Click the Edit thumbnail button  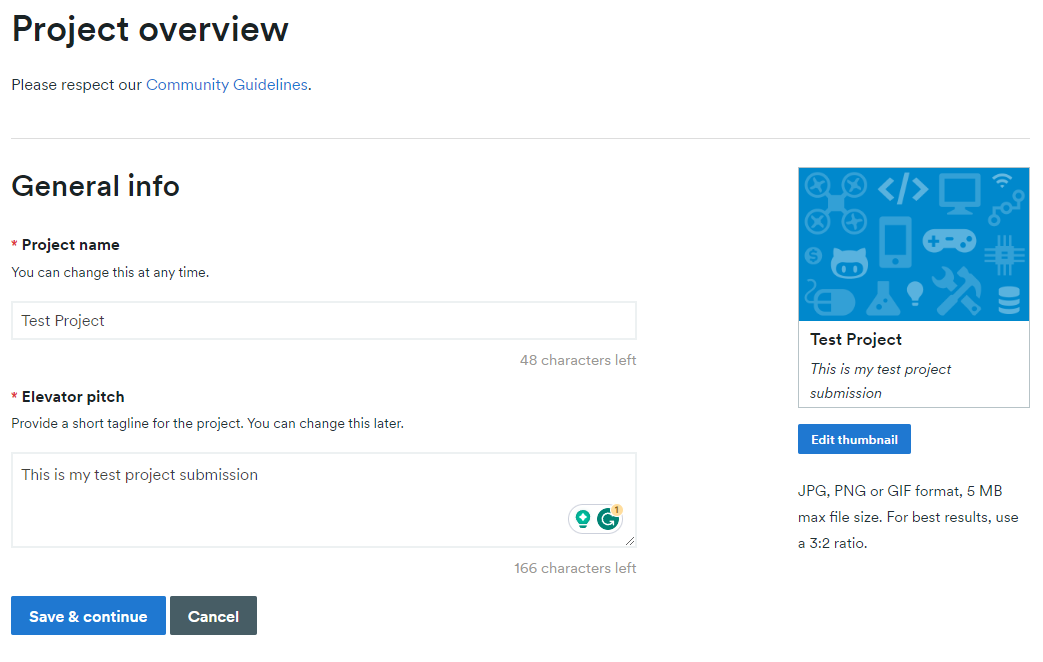coord(854,439)
